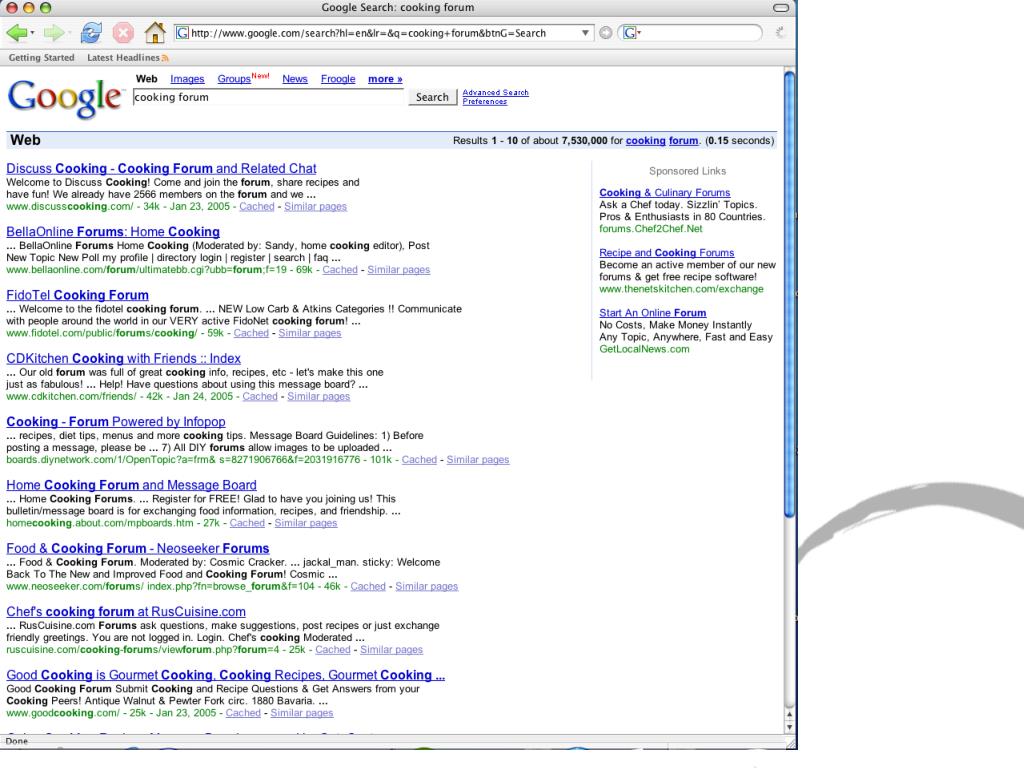
Task: Open Chef's cooking forum at RusCuisine.com
Action: click(126, 612)
